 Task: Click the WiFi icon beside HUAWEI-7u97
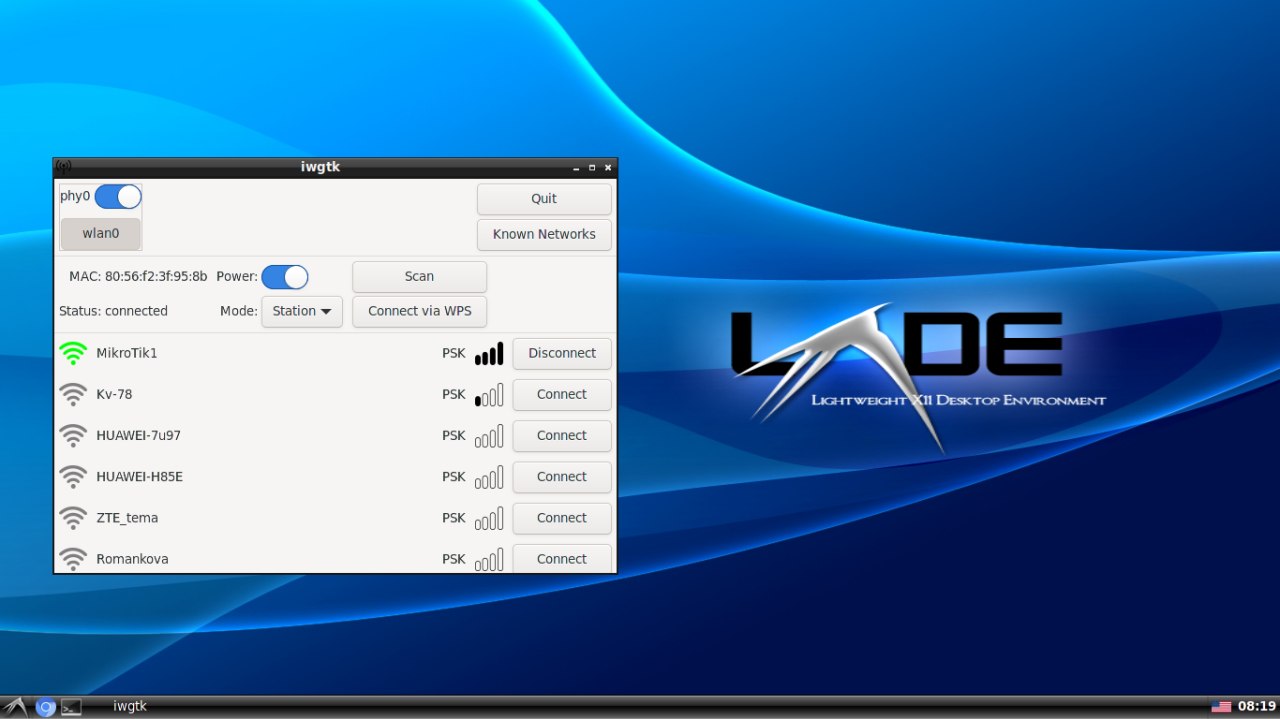[x=73, y=436]
